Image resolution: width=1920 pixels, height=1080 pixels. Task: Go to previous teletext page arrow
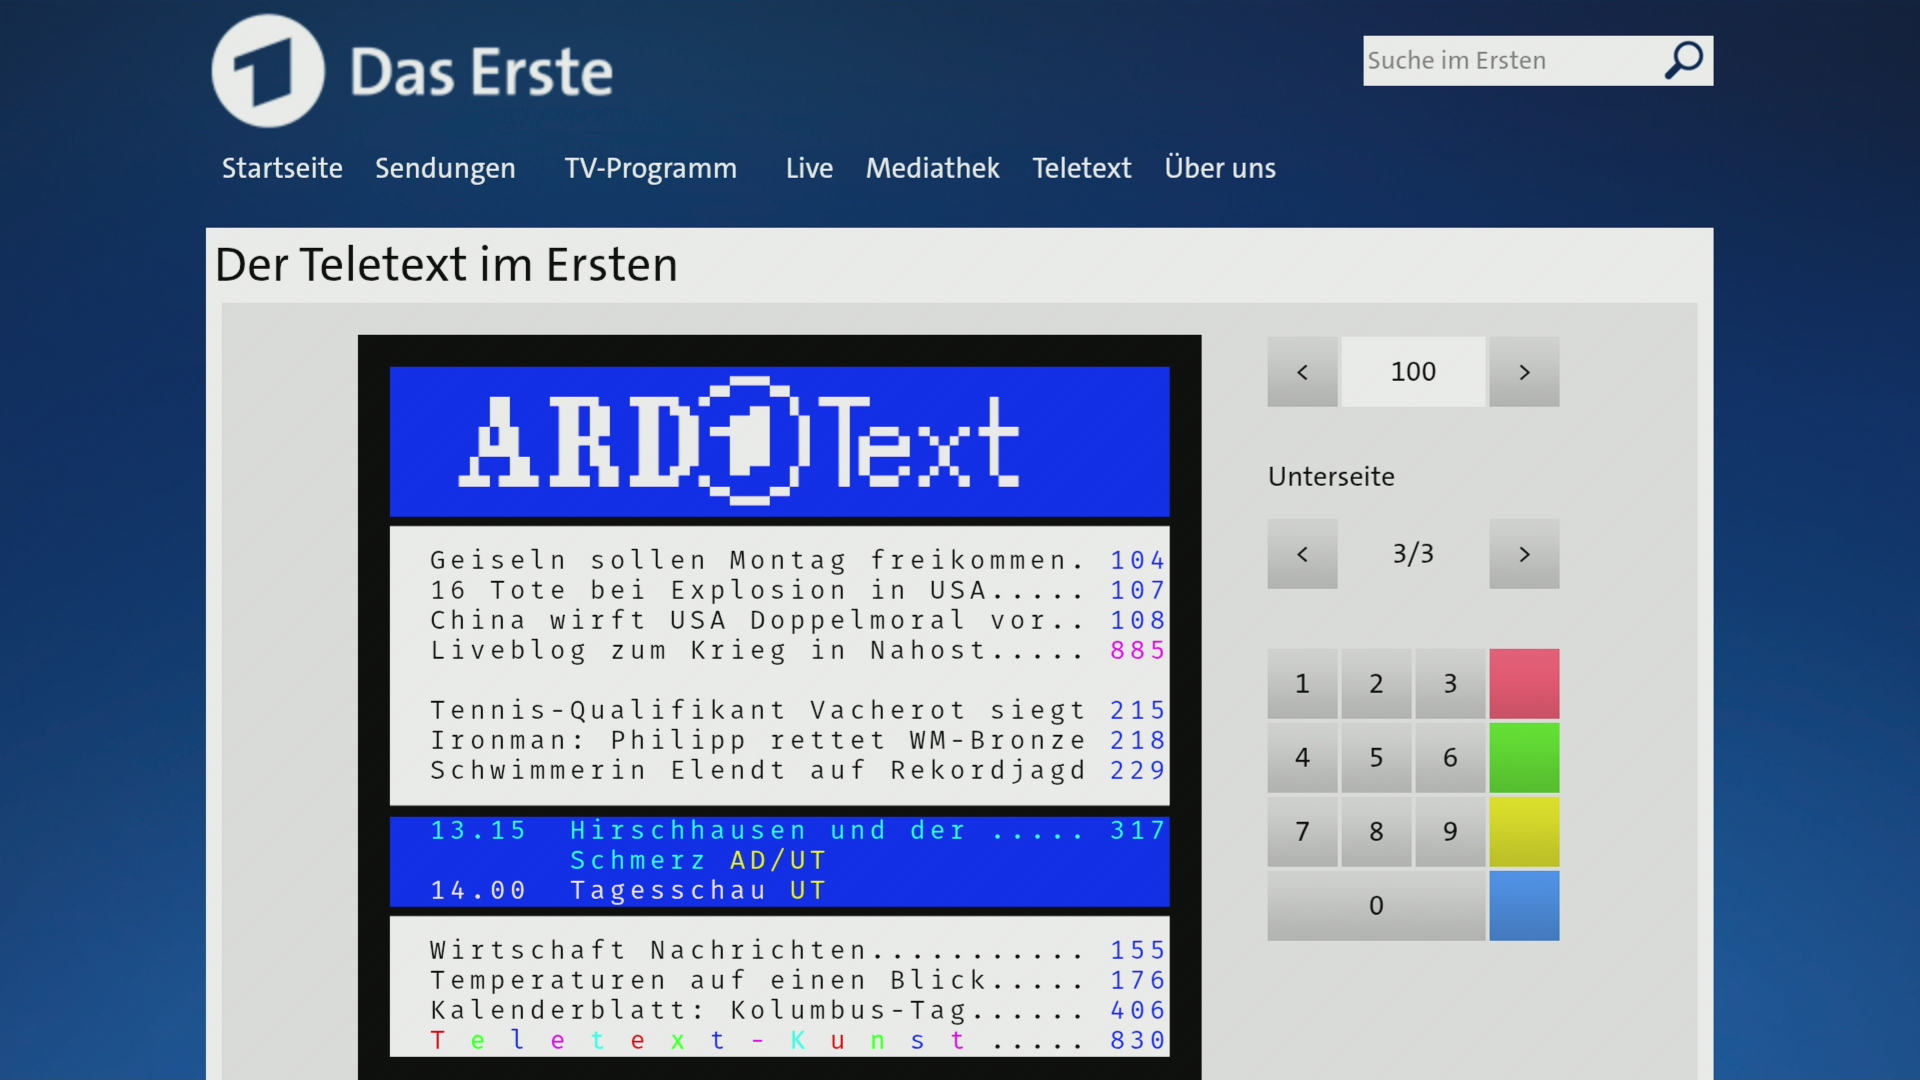(x=1302, y=372)
